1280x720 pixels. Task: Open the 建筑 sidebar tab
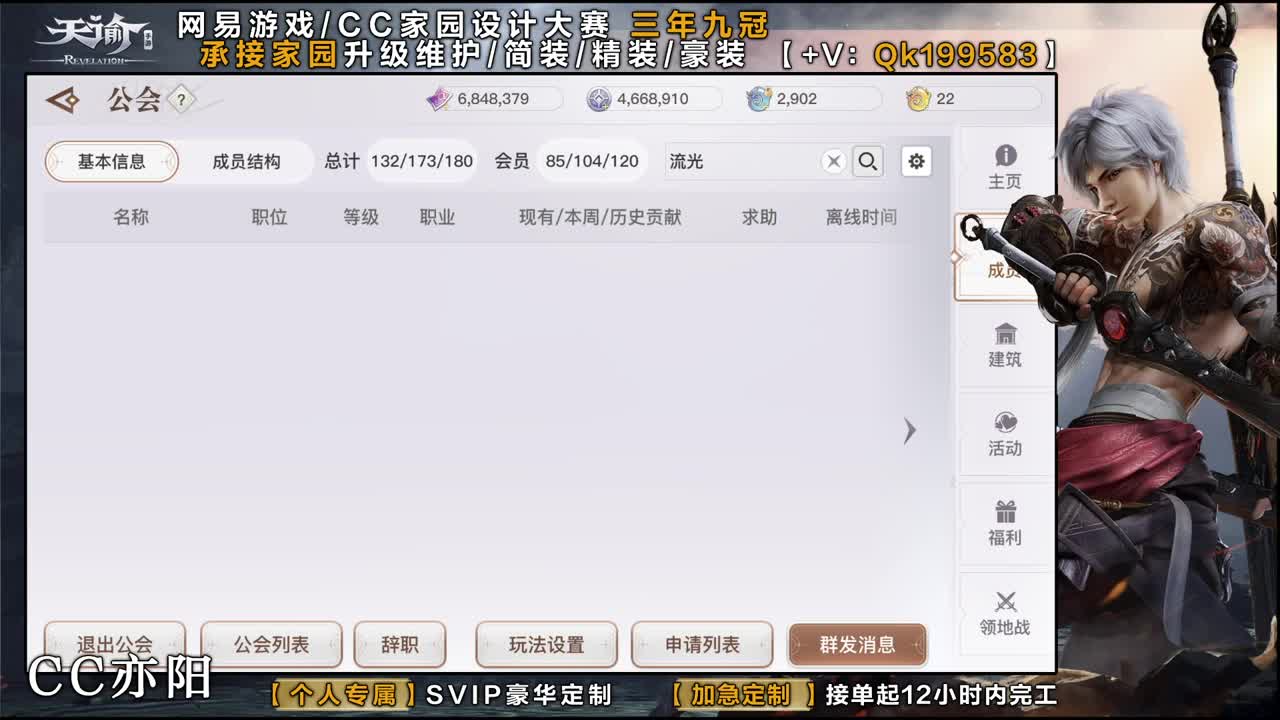coord(1005,345)
